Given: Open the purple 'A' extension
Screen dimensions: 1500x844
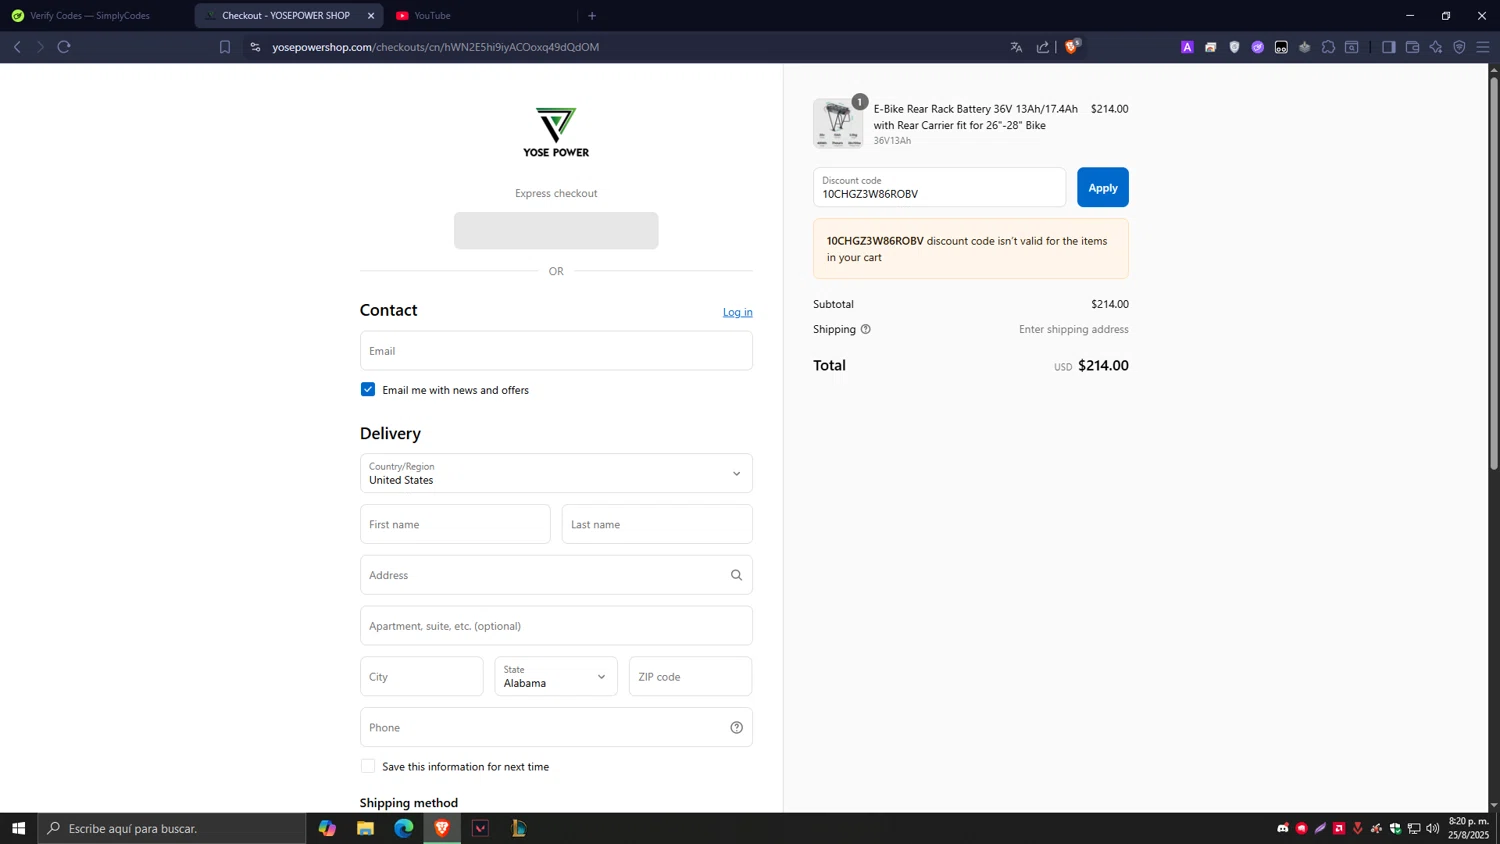Looking at the screenshot, I should [x=1187, y=47].
